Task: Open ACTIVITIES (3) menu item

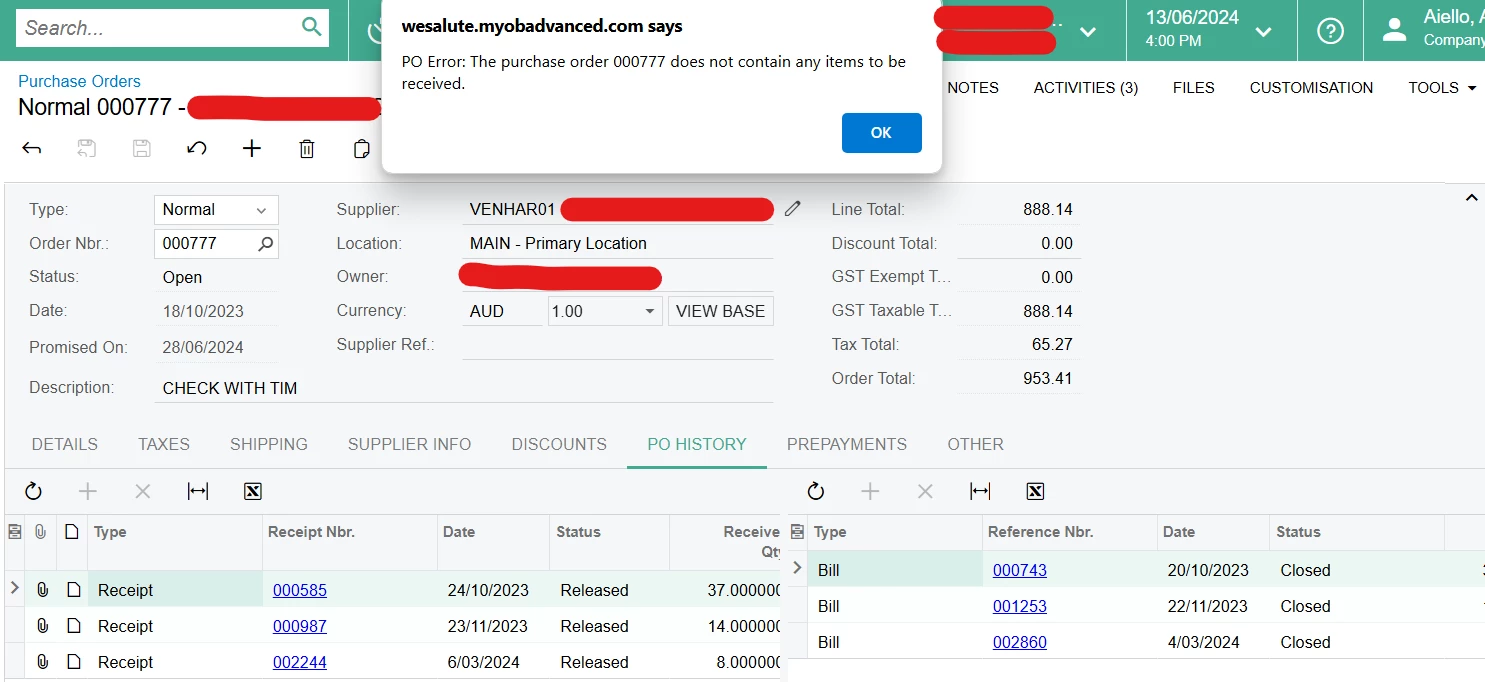Action: click(x=1085, y=88)
